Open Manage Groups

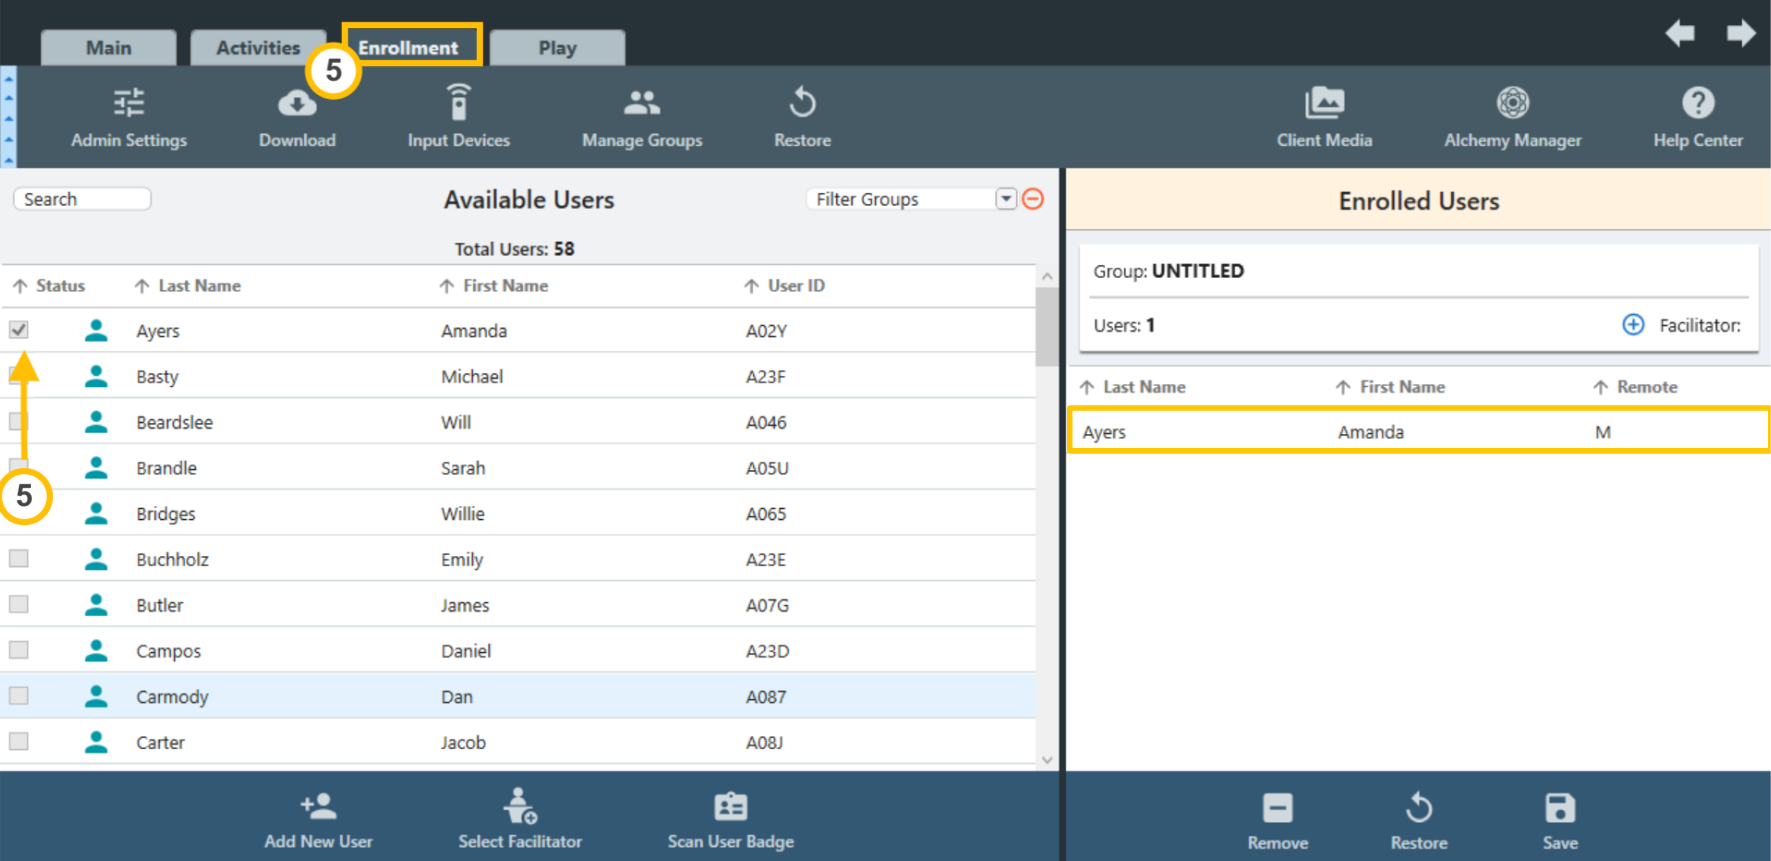(x=642, y=118)
